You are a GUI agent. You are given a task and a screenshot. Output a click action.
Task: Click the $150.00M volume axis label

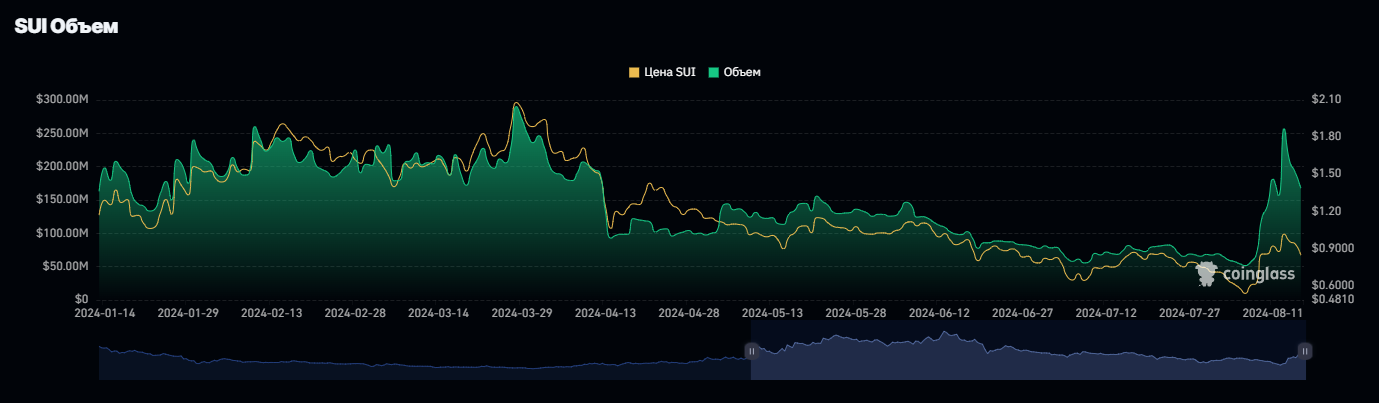[x=61, y=200]
